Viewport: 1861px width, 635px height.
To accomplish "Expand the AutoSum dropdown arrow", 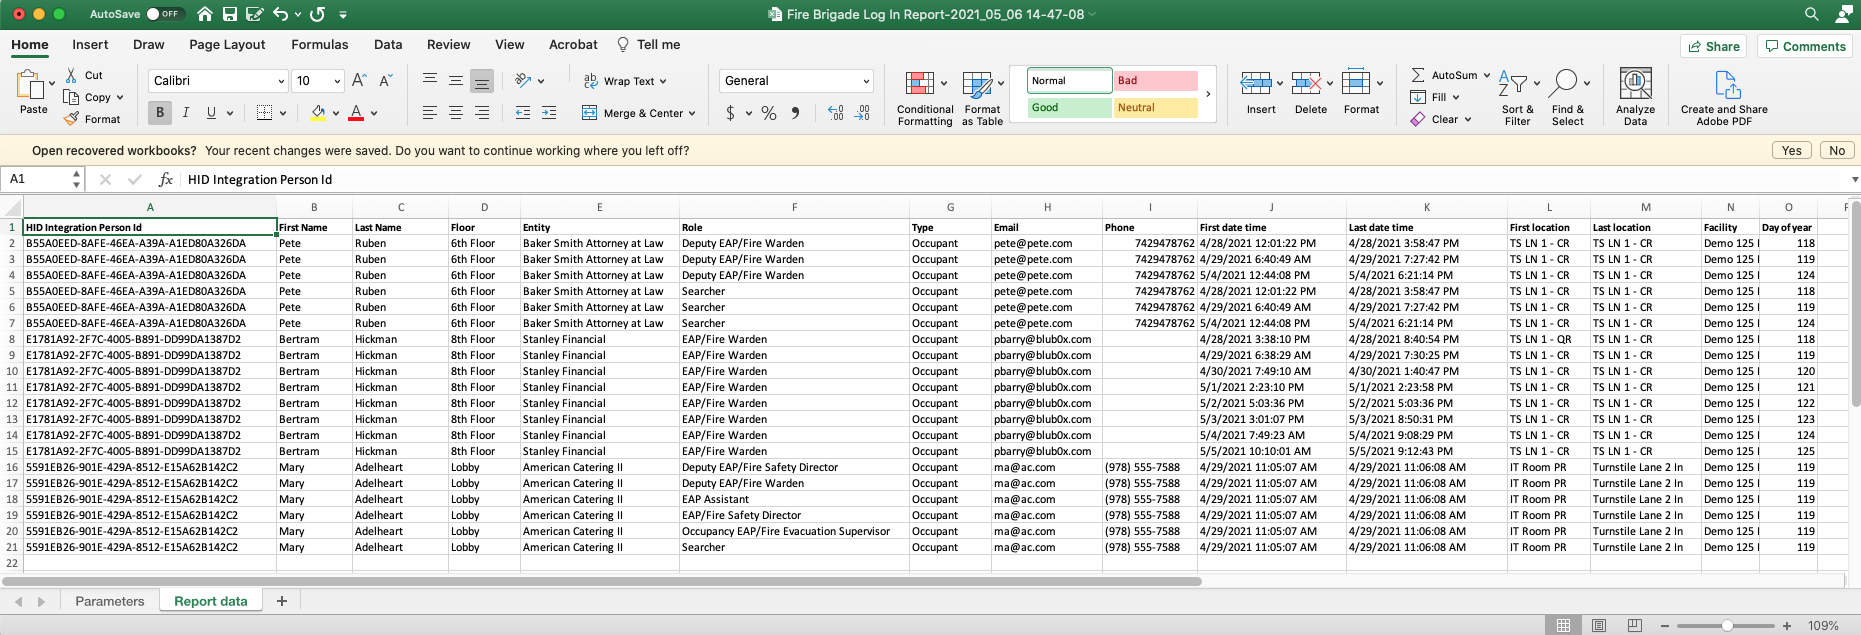I will point(1487,75).
